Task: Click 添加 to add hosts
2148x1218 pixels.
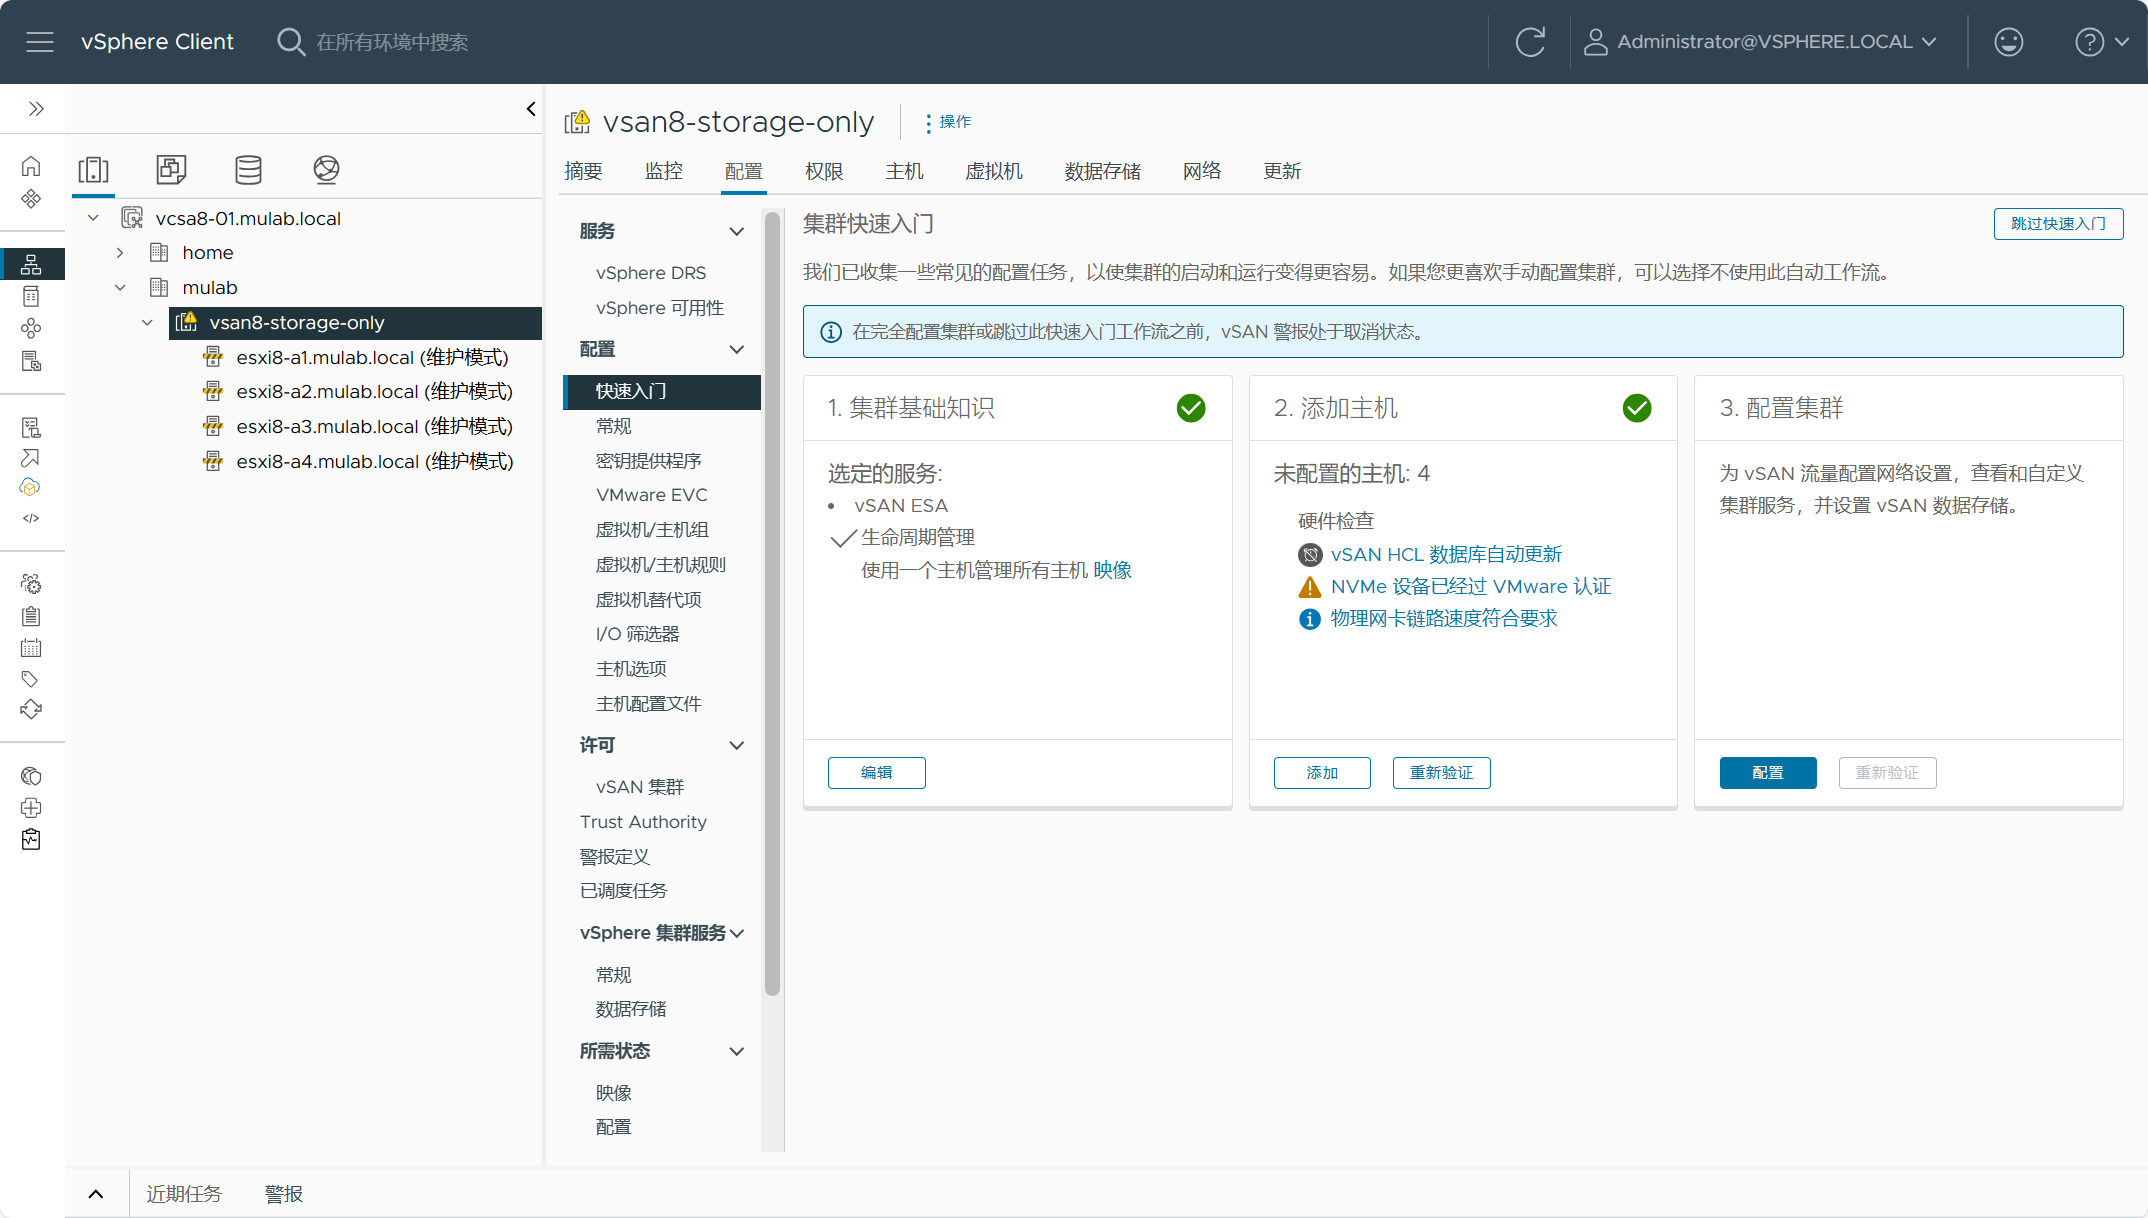Action: click(x=1322, y=773)
